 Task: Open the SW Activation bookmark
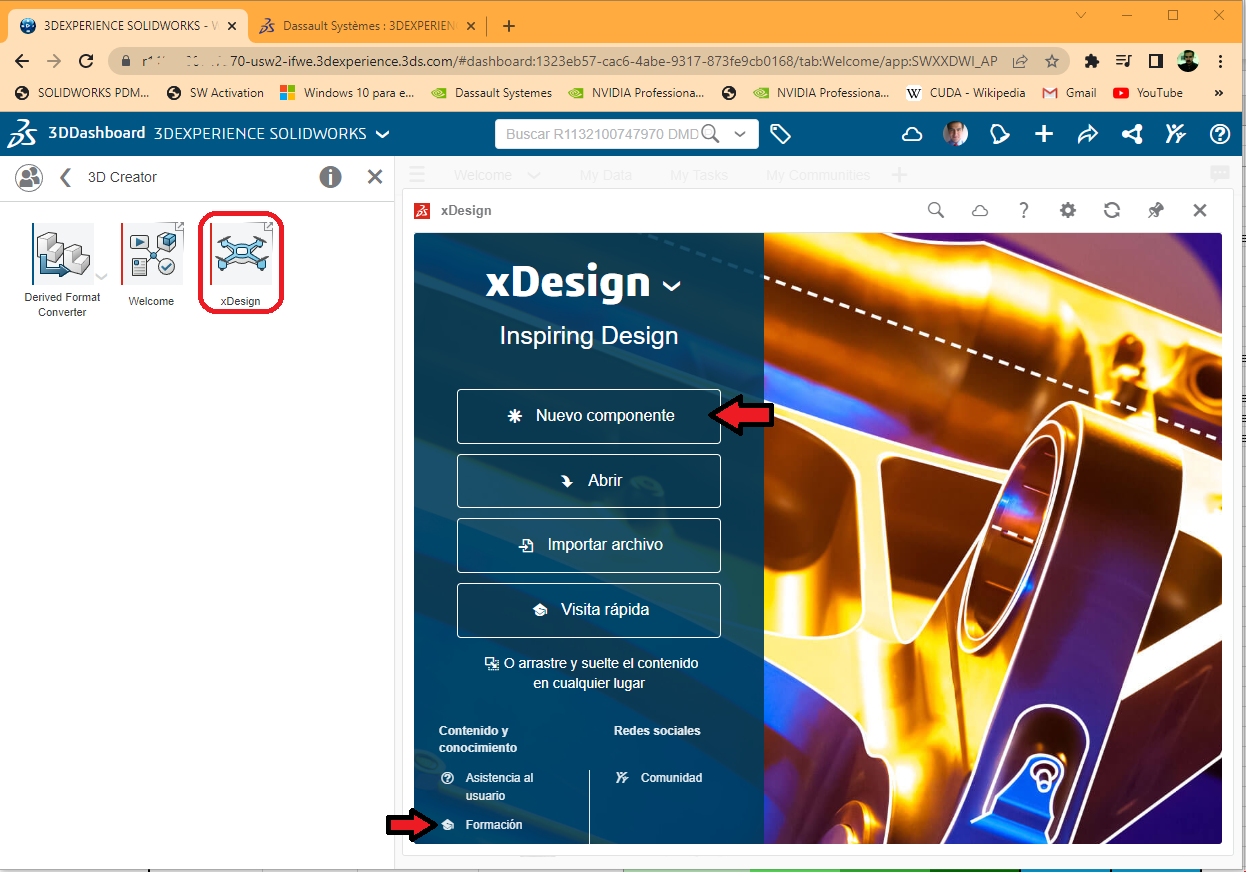click(215, 93)
